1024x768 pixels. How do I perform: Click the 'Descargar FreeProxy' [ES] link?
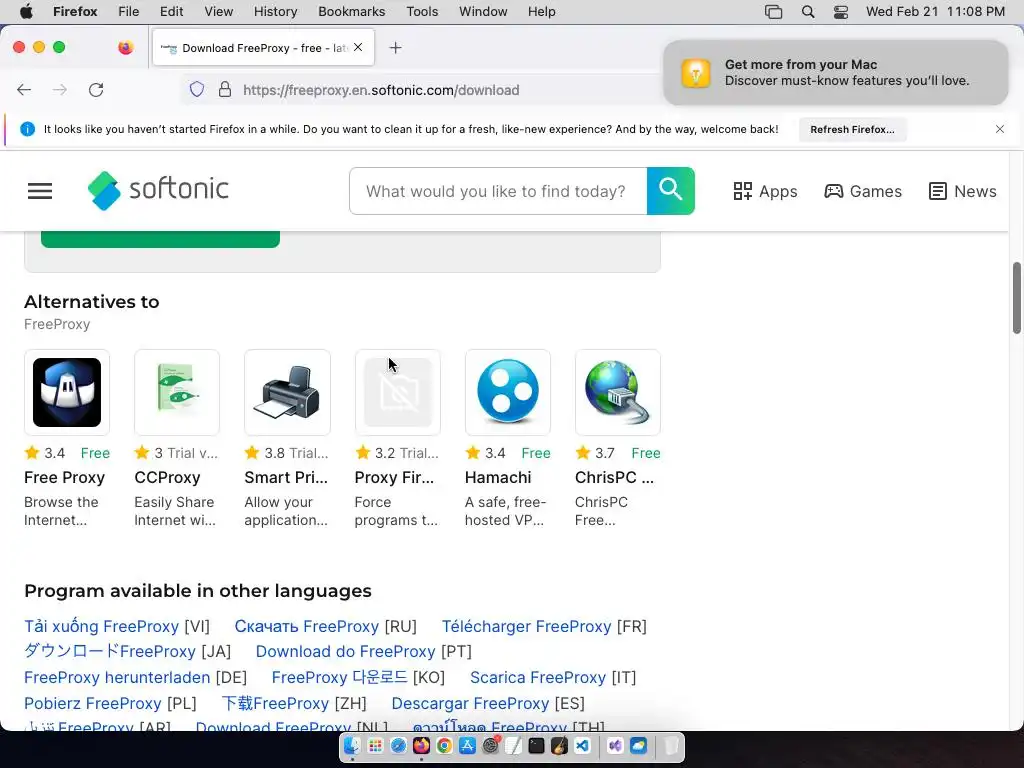[x=470, y=703]
